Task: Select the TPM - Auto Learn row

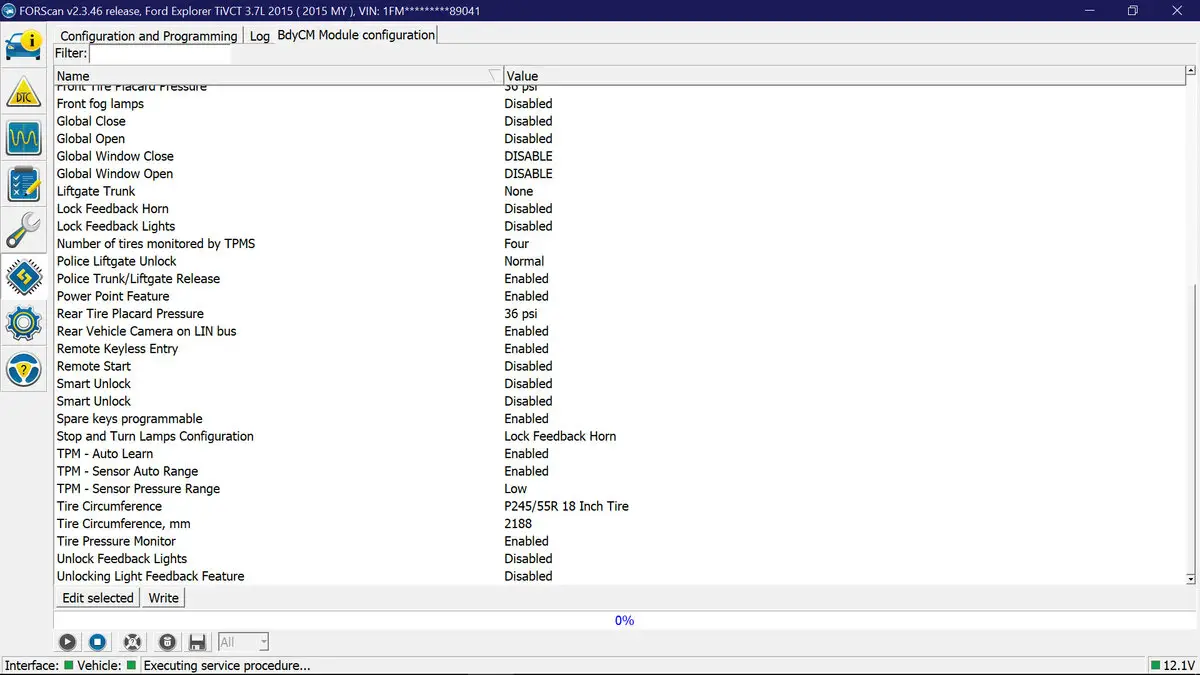Action: tap(618, 454)
